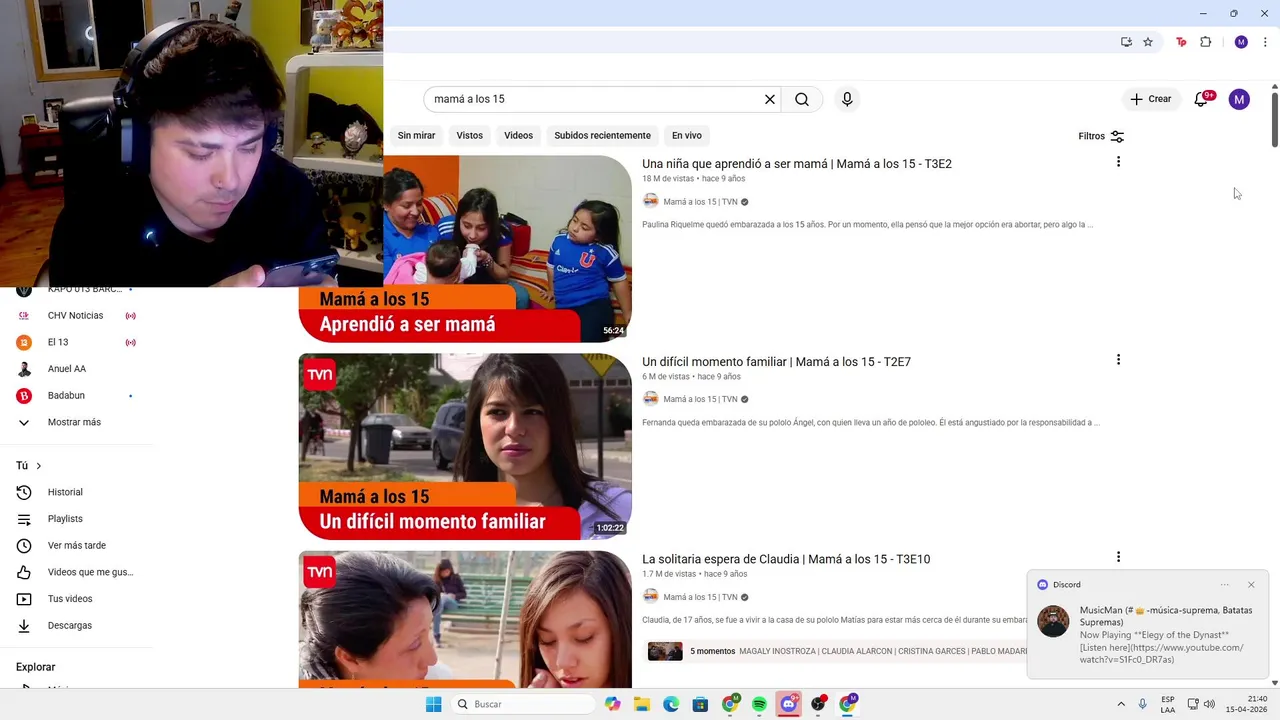
Task: Open 'Un difícil momento familiar' video title
Action: click(x=776, y=362)
